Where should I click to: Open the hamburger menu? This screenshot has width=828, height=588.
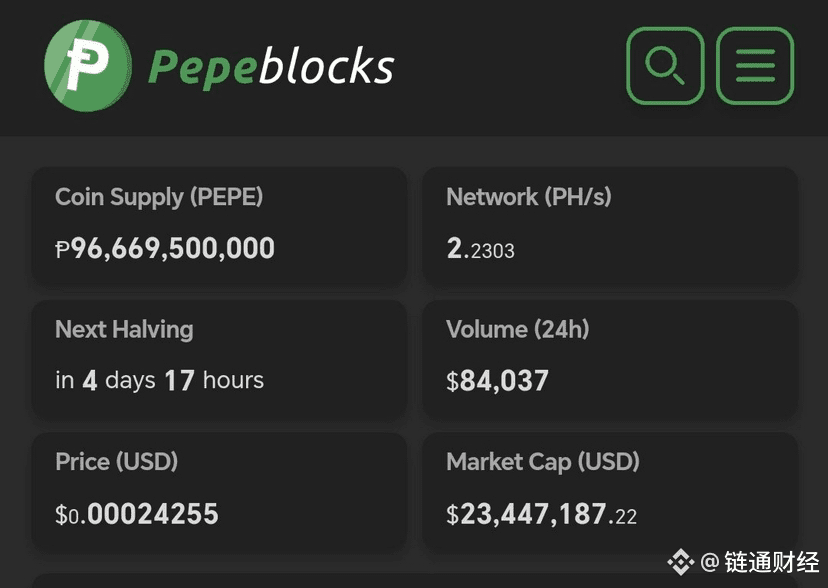click(755, 66)
